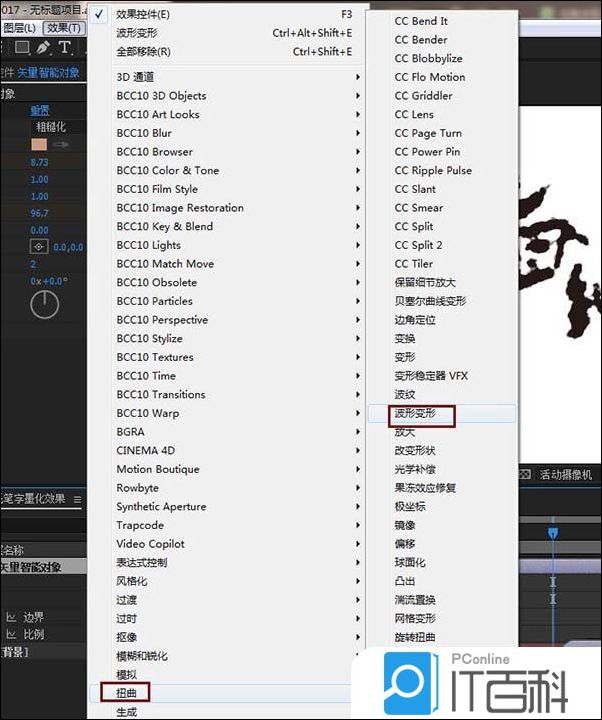Select the 矢量智能对象 layer row

click(x=44, y=567)
